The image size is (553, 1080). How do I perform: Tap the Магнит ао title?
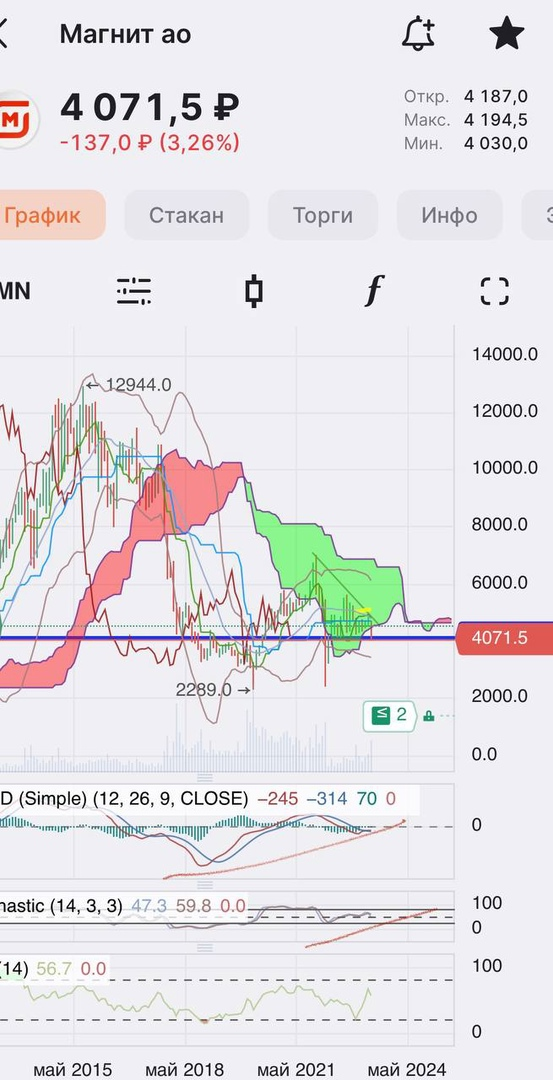coord(125,34)
